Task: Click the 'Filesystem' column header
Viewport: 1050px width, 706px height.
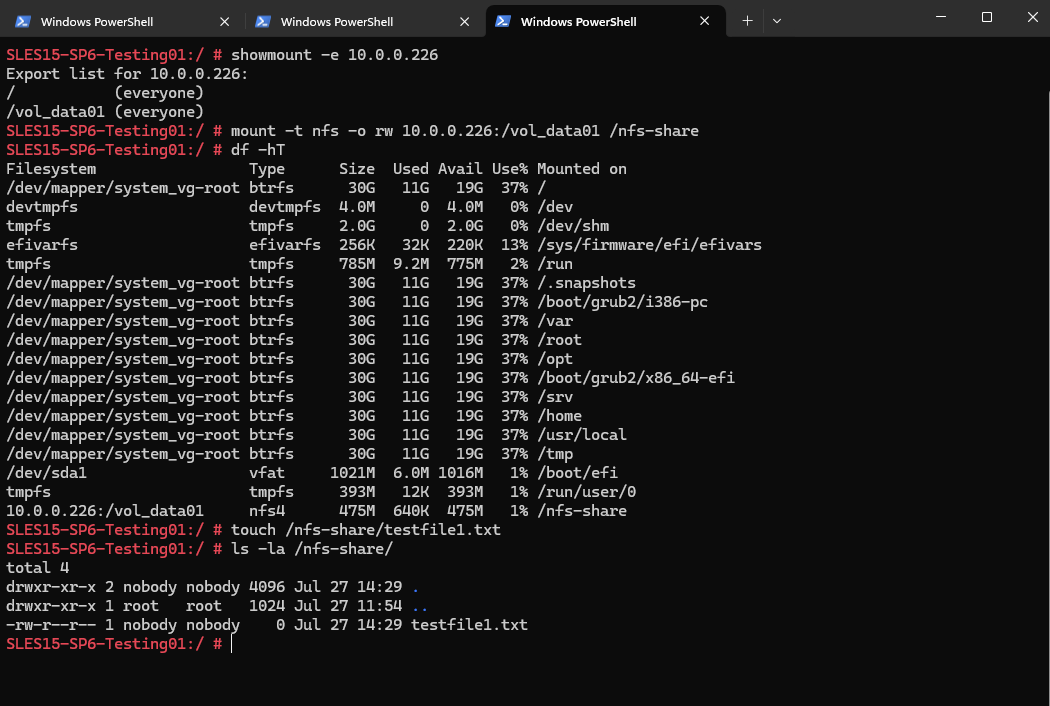Action: tap(51, 169)
